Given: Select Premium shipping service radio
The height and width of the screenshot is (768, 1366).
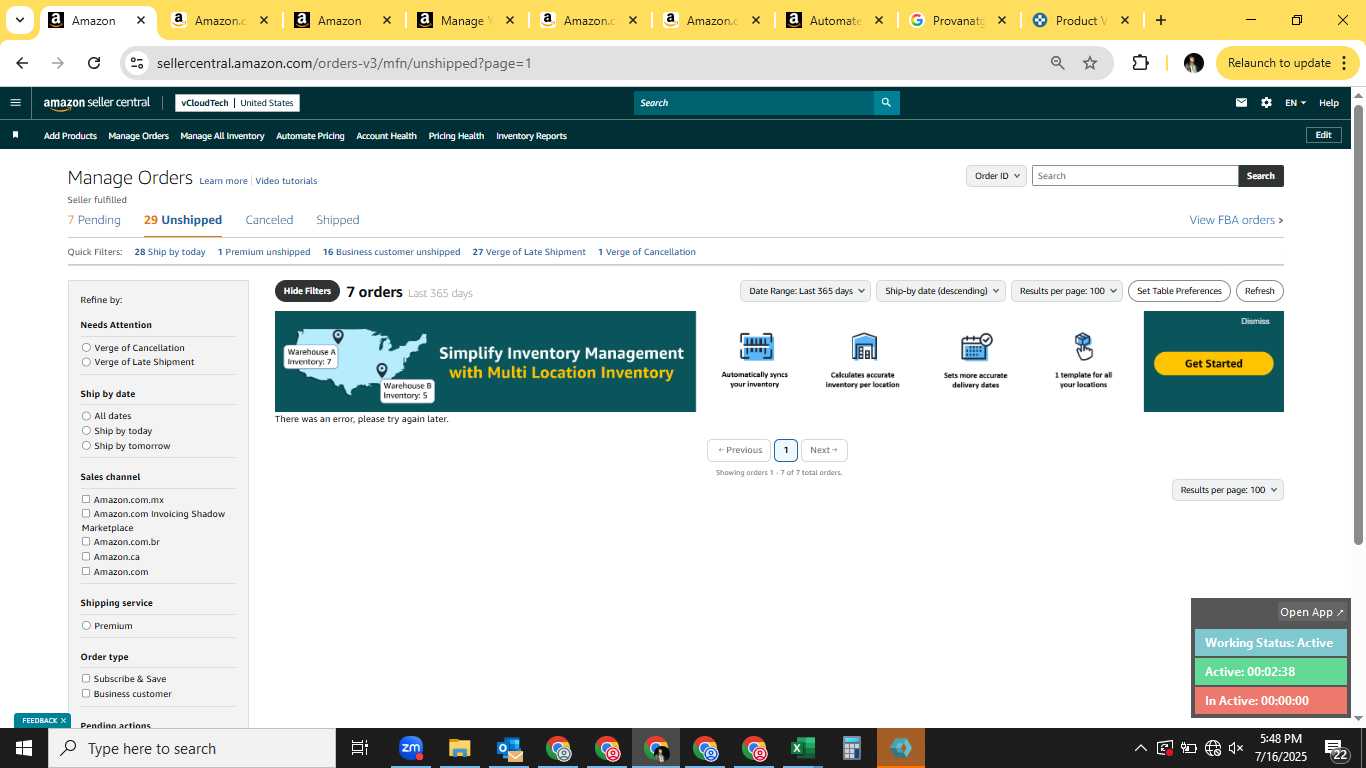Looking at the screenshot, I should [x=86, y=626].
